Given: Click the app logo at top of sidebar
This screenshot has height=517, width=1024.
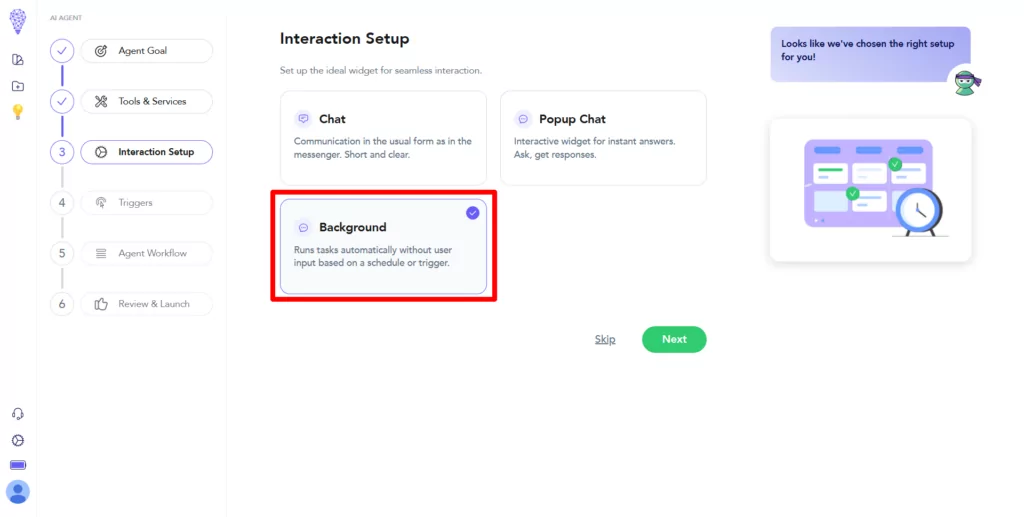Looking at the screenshot, I should click(18, 22).
